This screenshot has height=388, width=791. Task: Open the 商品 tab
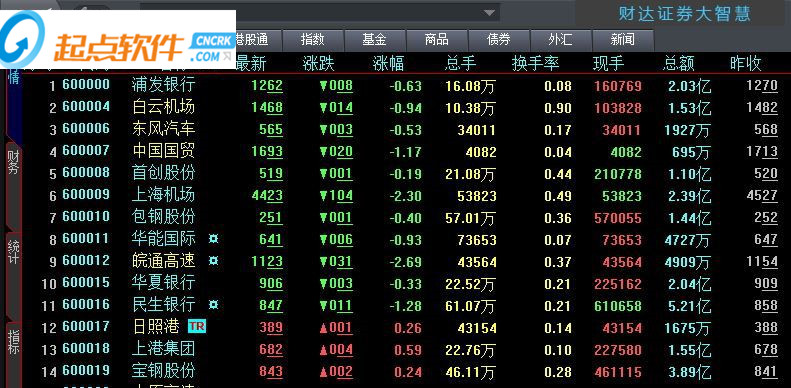pyautogui.click(x=437, y=39)
